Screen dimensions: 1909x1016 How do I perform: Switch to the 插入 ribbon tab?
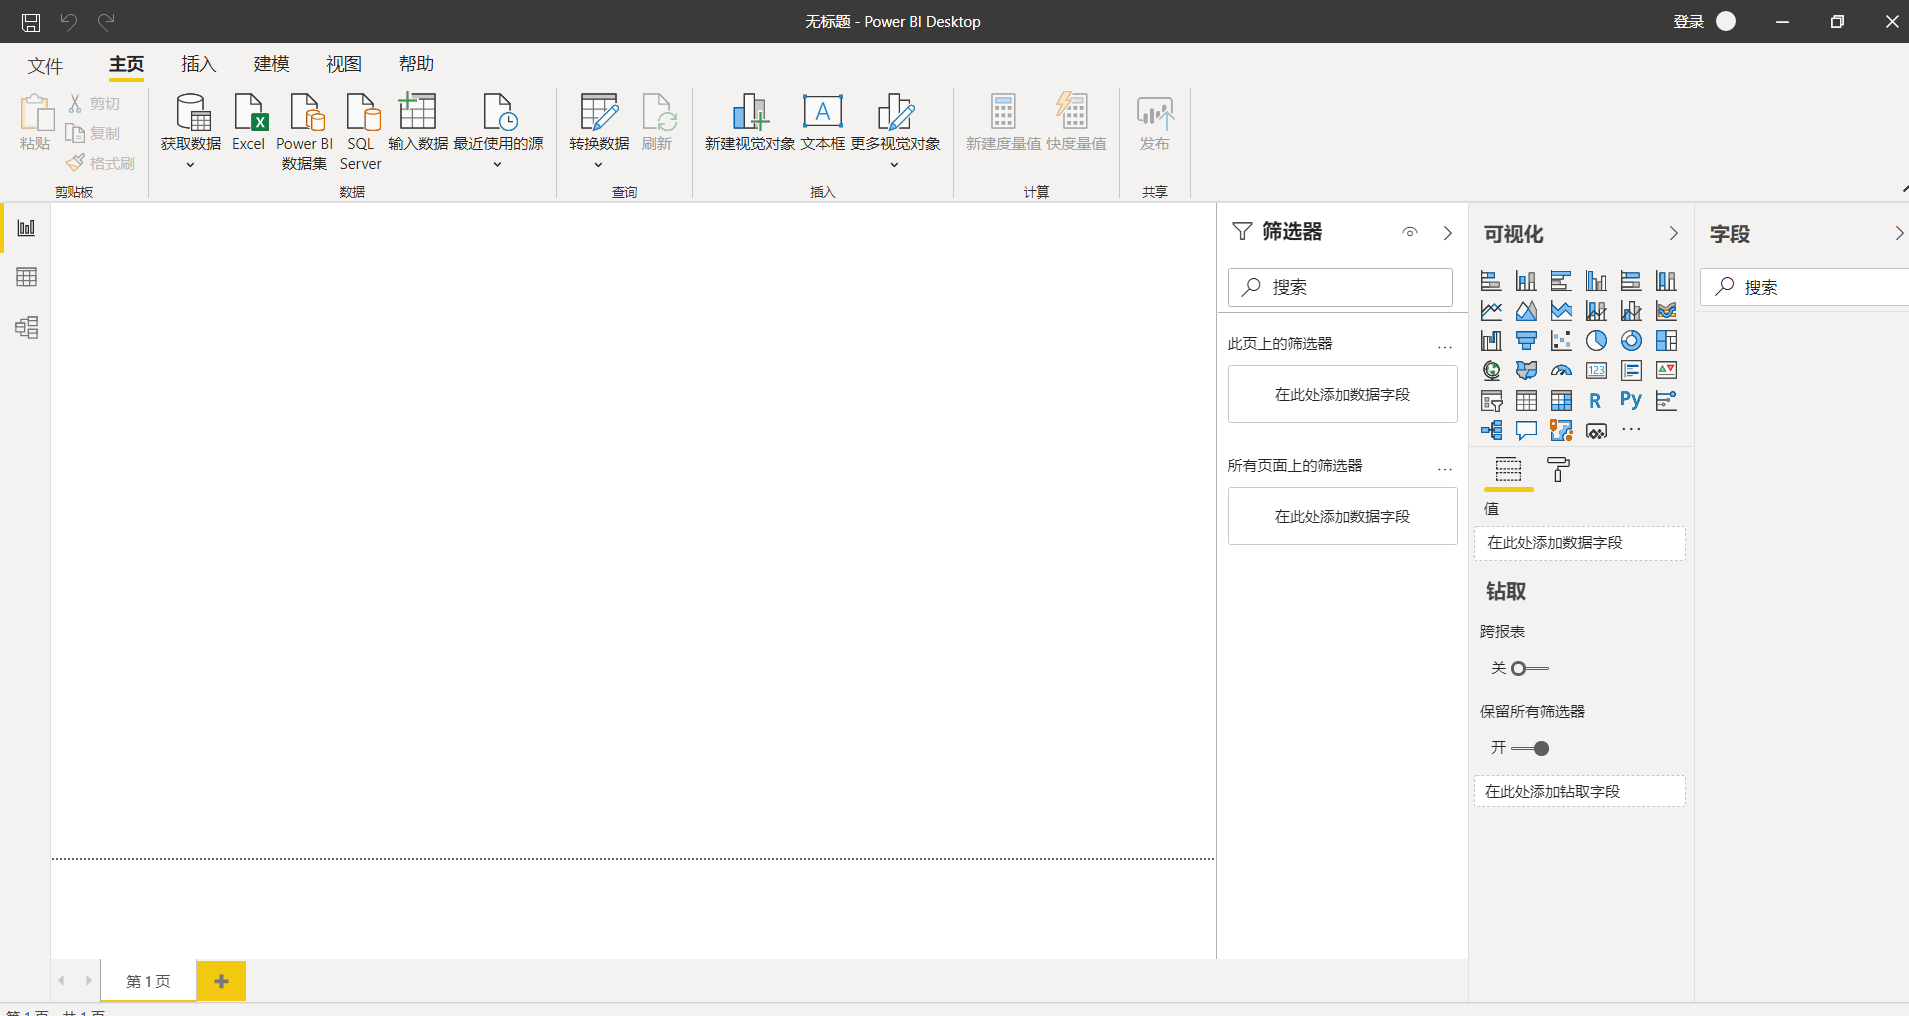tap(198, 63)
